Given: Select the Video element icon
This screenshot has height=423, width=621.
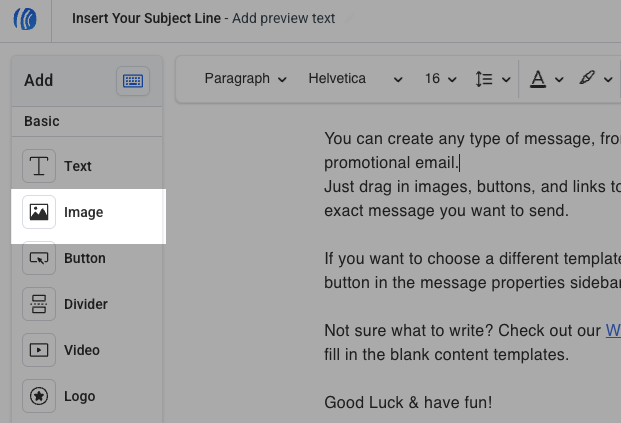Looking at the screenshot, I should tap(39, 350).
